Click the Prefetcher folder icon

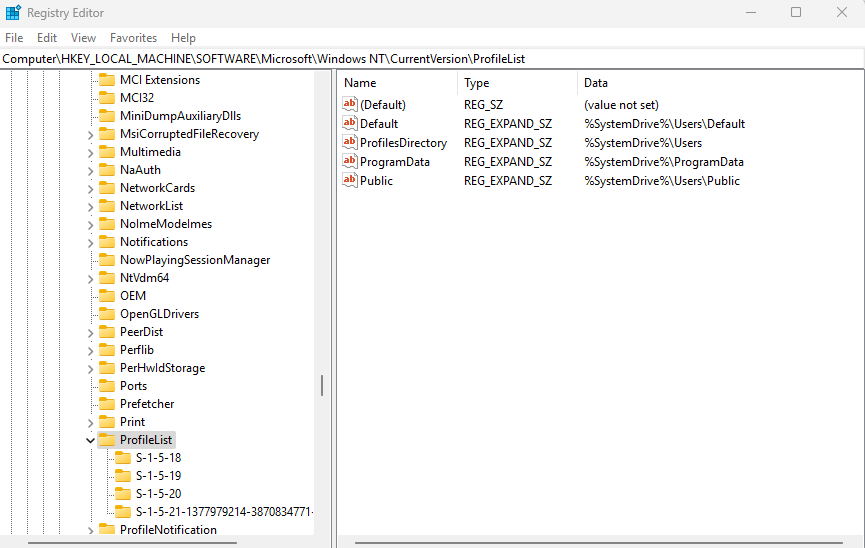(107, 404)
